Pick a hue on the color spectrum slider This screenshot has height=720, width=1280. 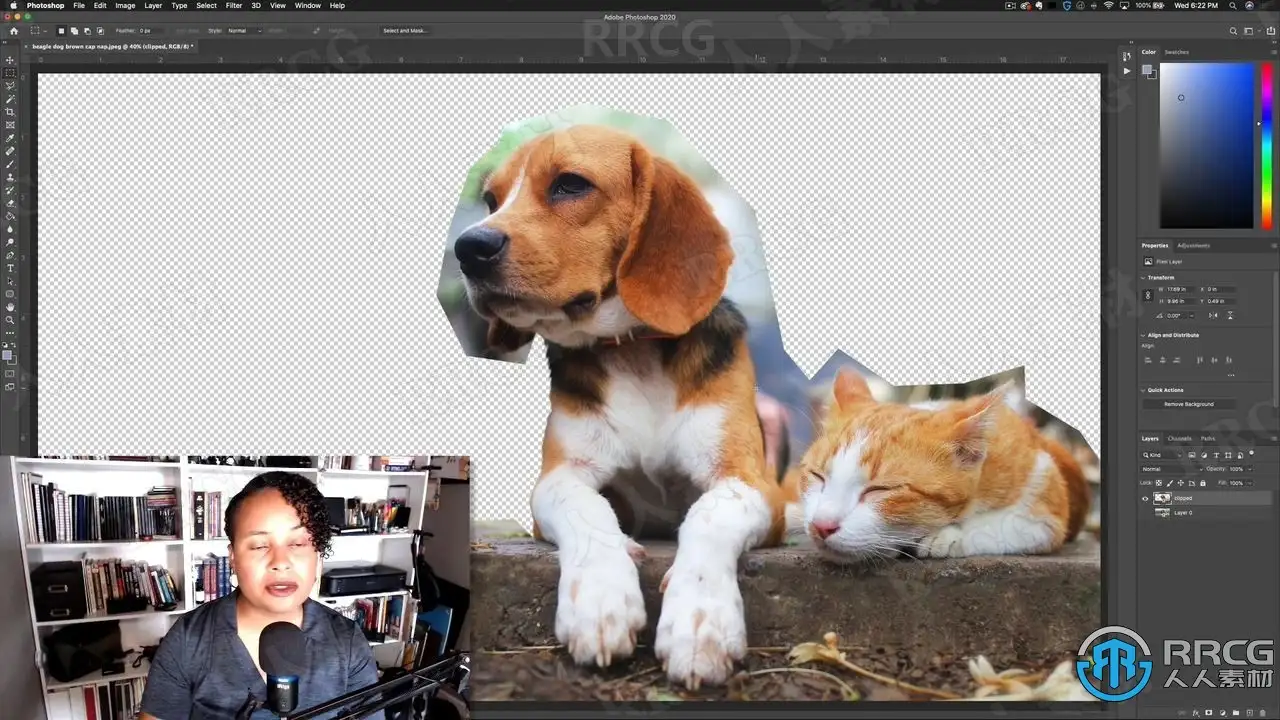[1266, 146]
